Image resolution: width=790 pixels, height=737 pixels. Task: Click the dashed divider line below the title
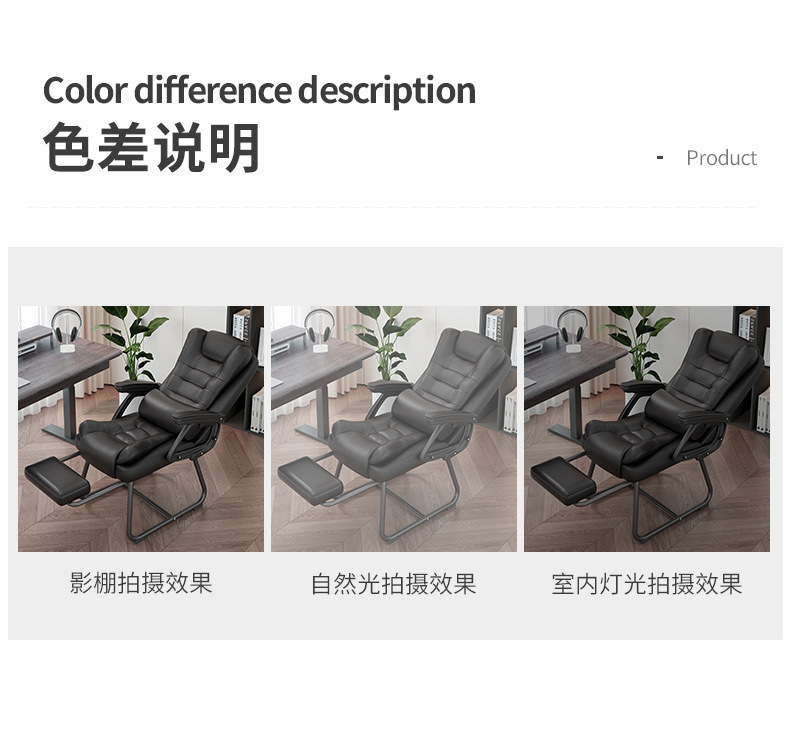(x=390, y=207)
